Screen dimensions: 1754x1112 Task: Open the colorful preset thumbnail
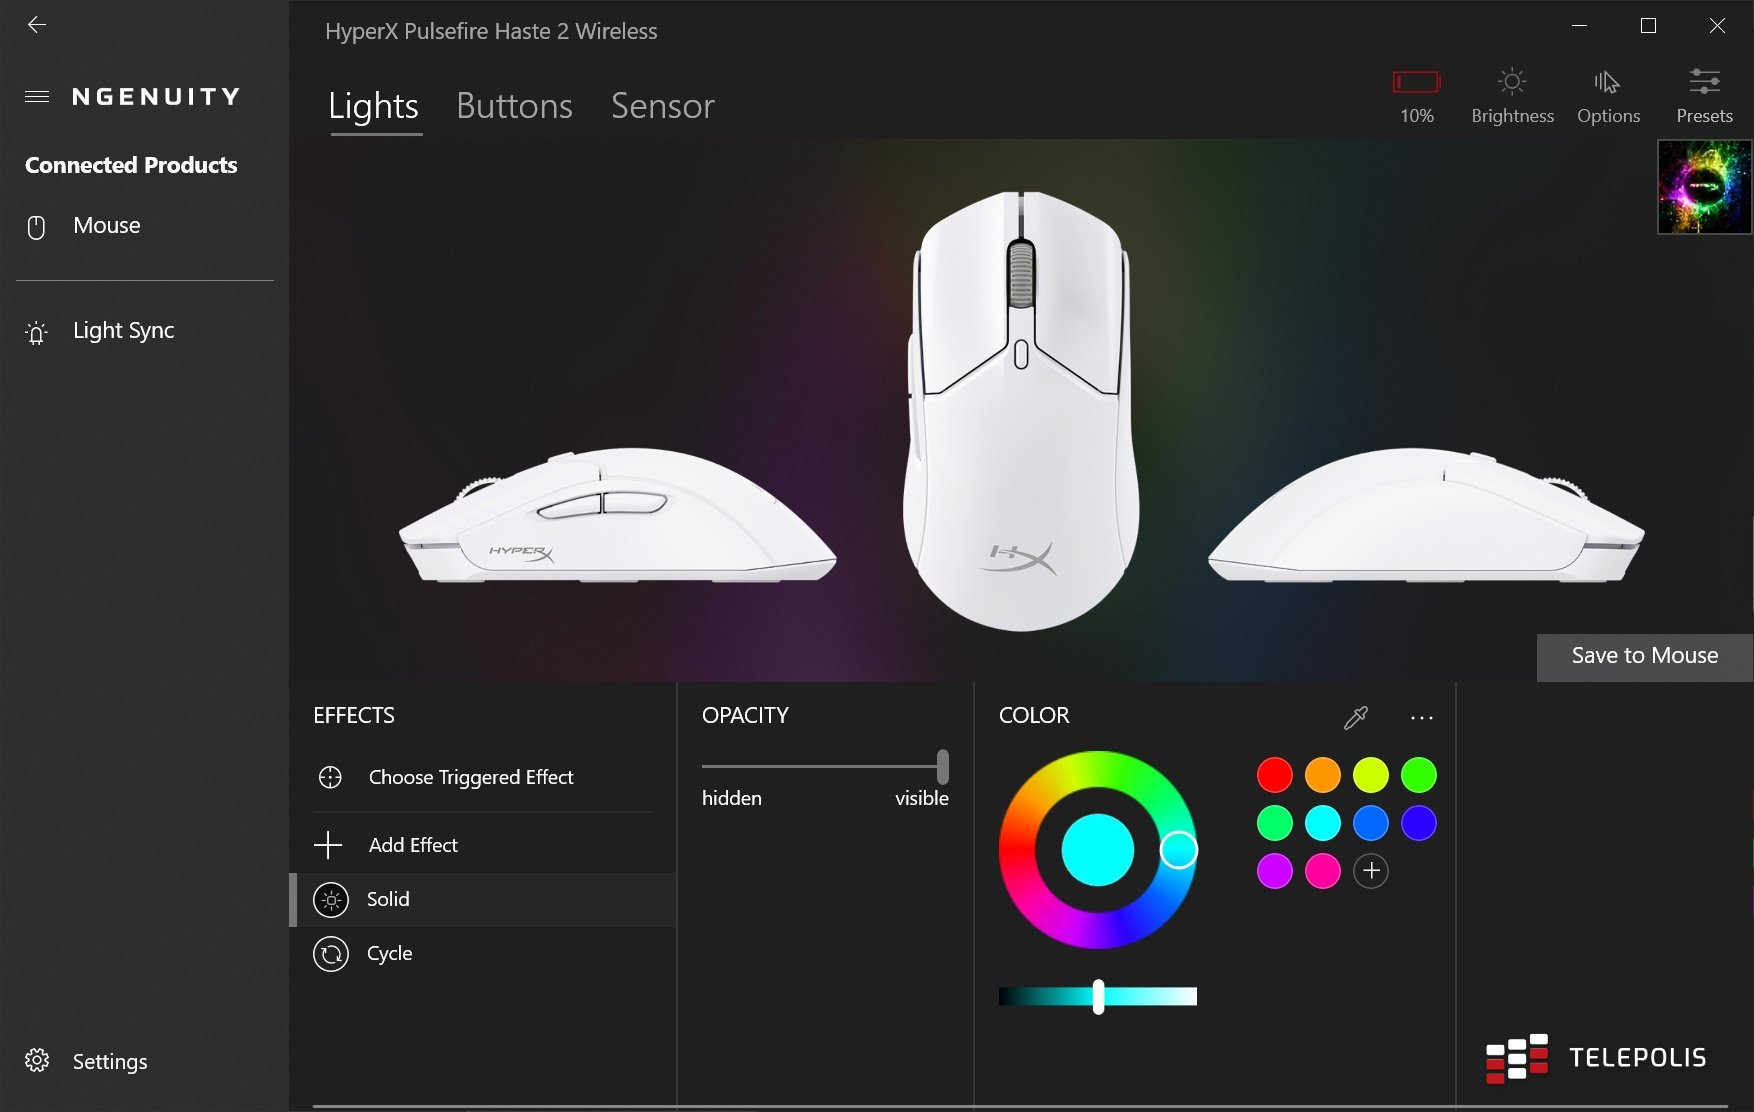coord(1704,187)
